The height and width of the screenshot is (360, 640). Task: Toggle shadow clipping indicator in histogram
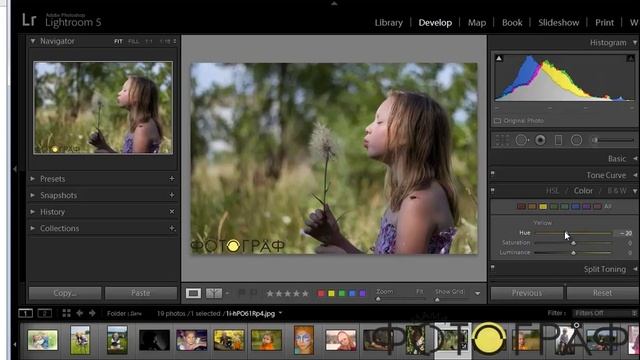(499, 59)
